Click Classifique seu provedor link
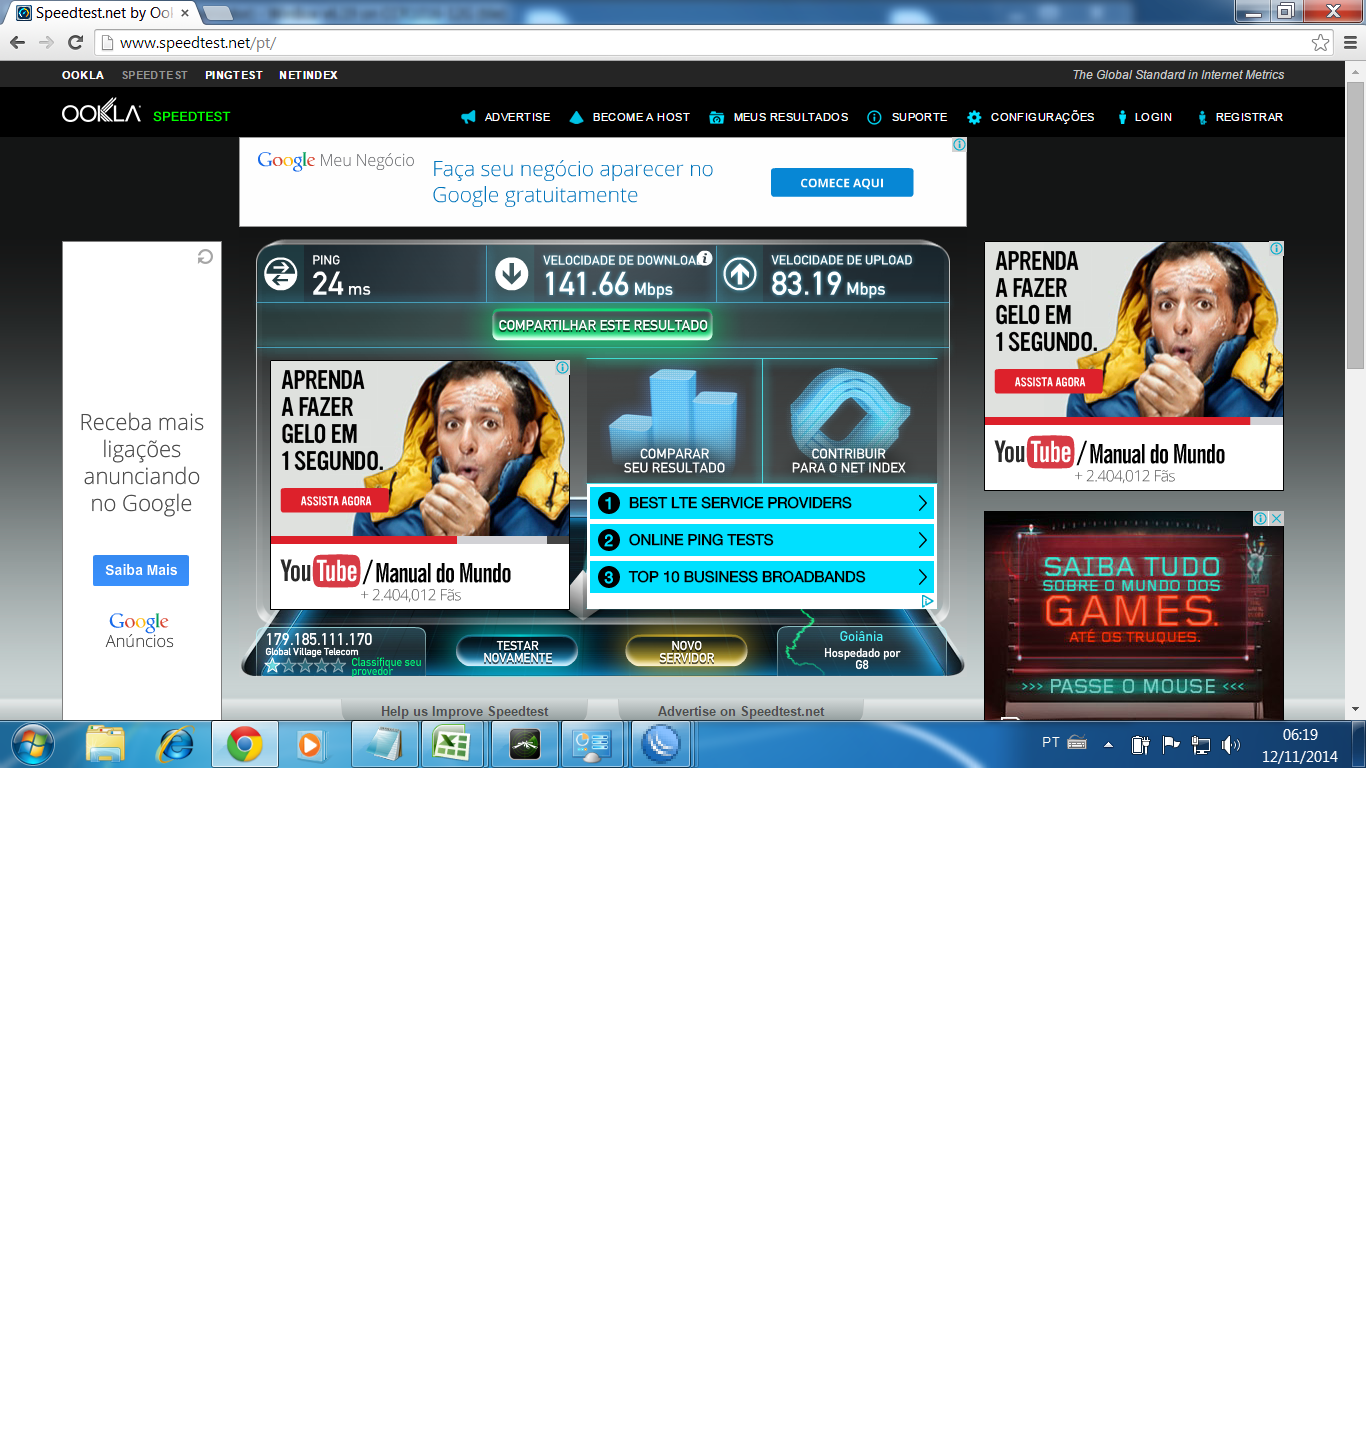1366x1434 pixels. (386, 666)
